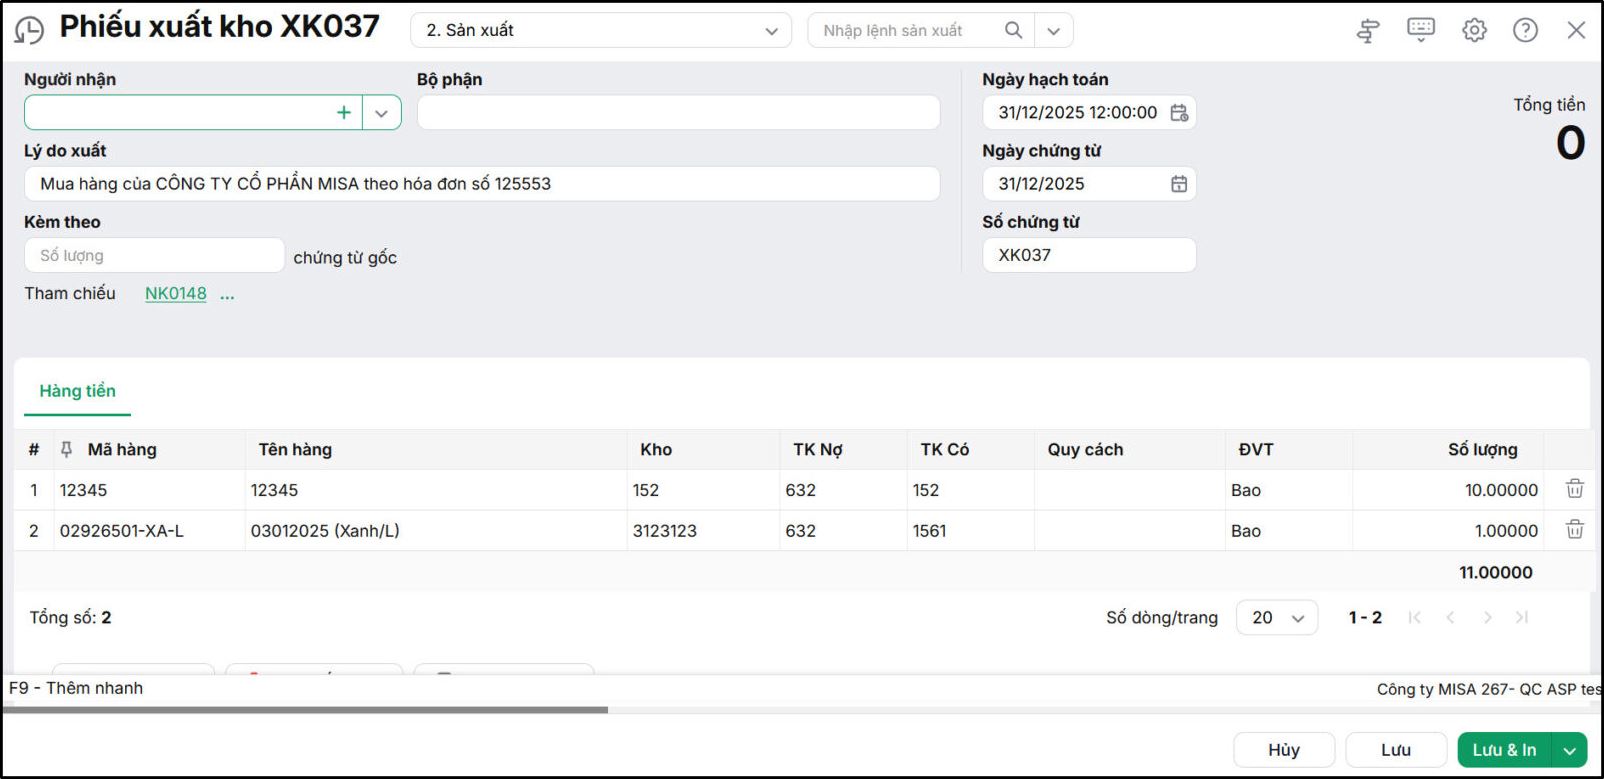
Task: Open rows per page dropdown showing 20
Action: [1277, 618]
